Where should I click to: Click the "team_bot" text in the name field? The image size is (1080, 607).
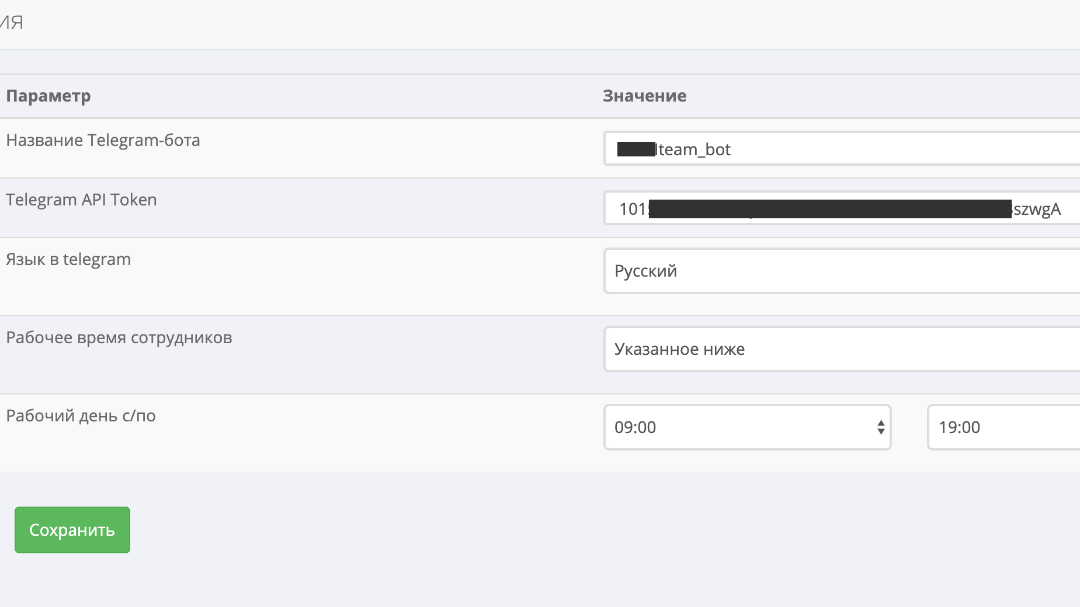click(x=694, y=150)
